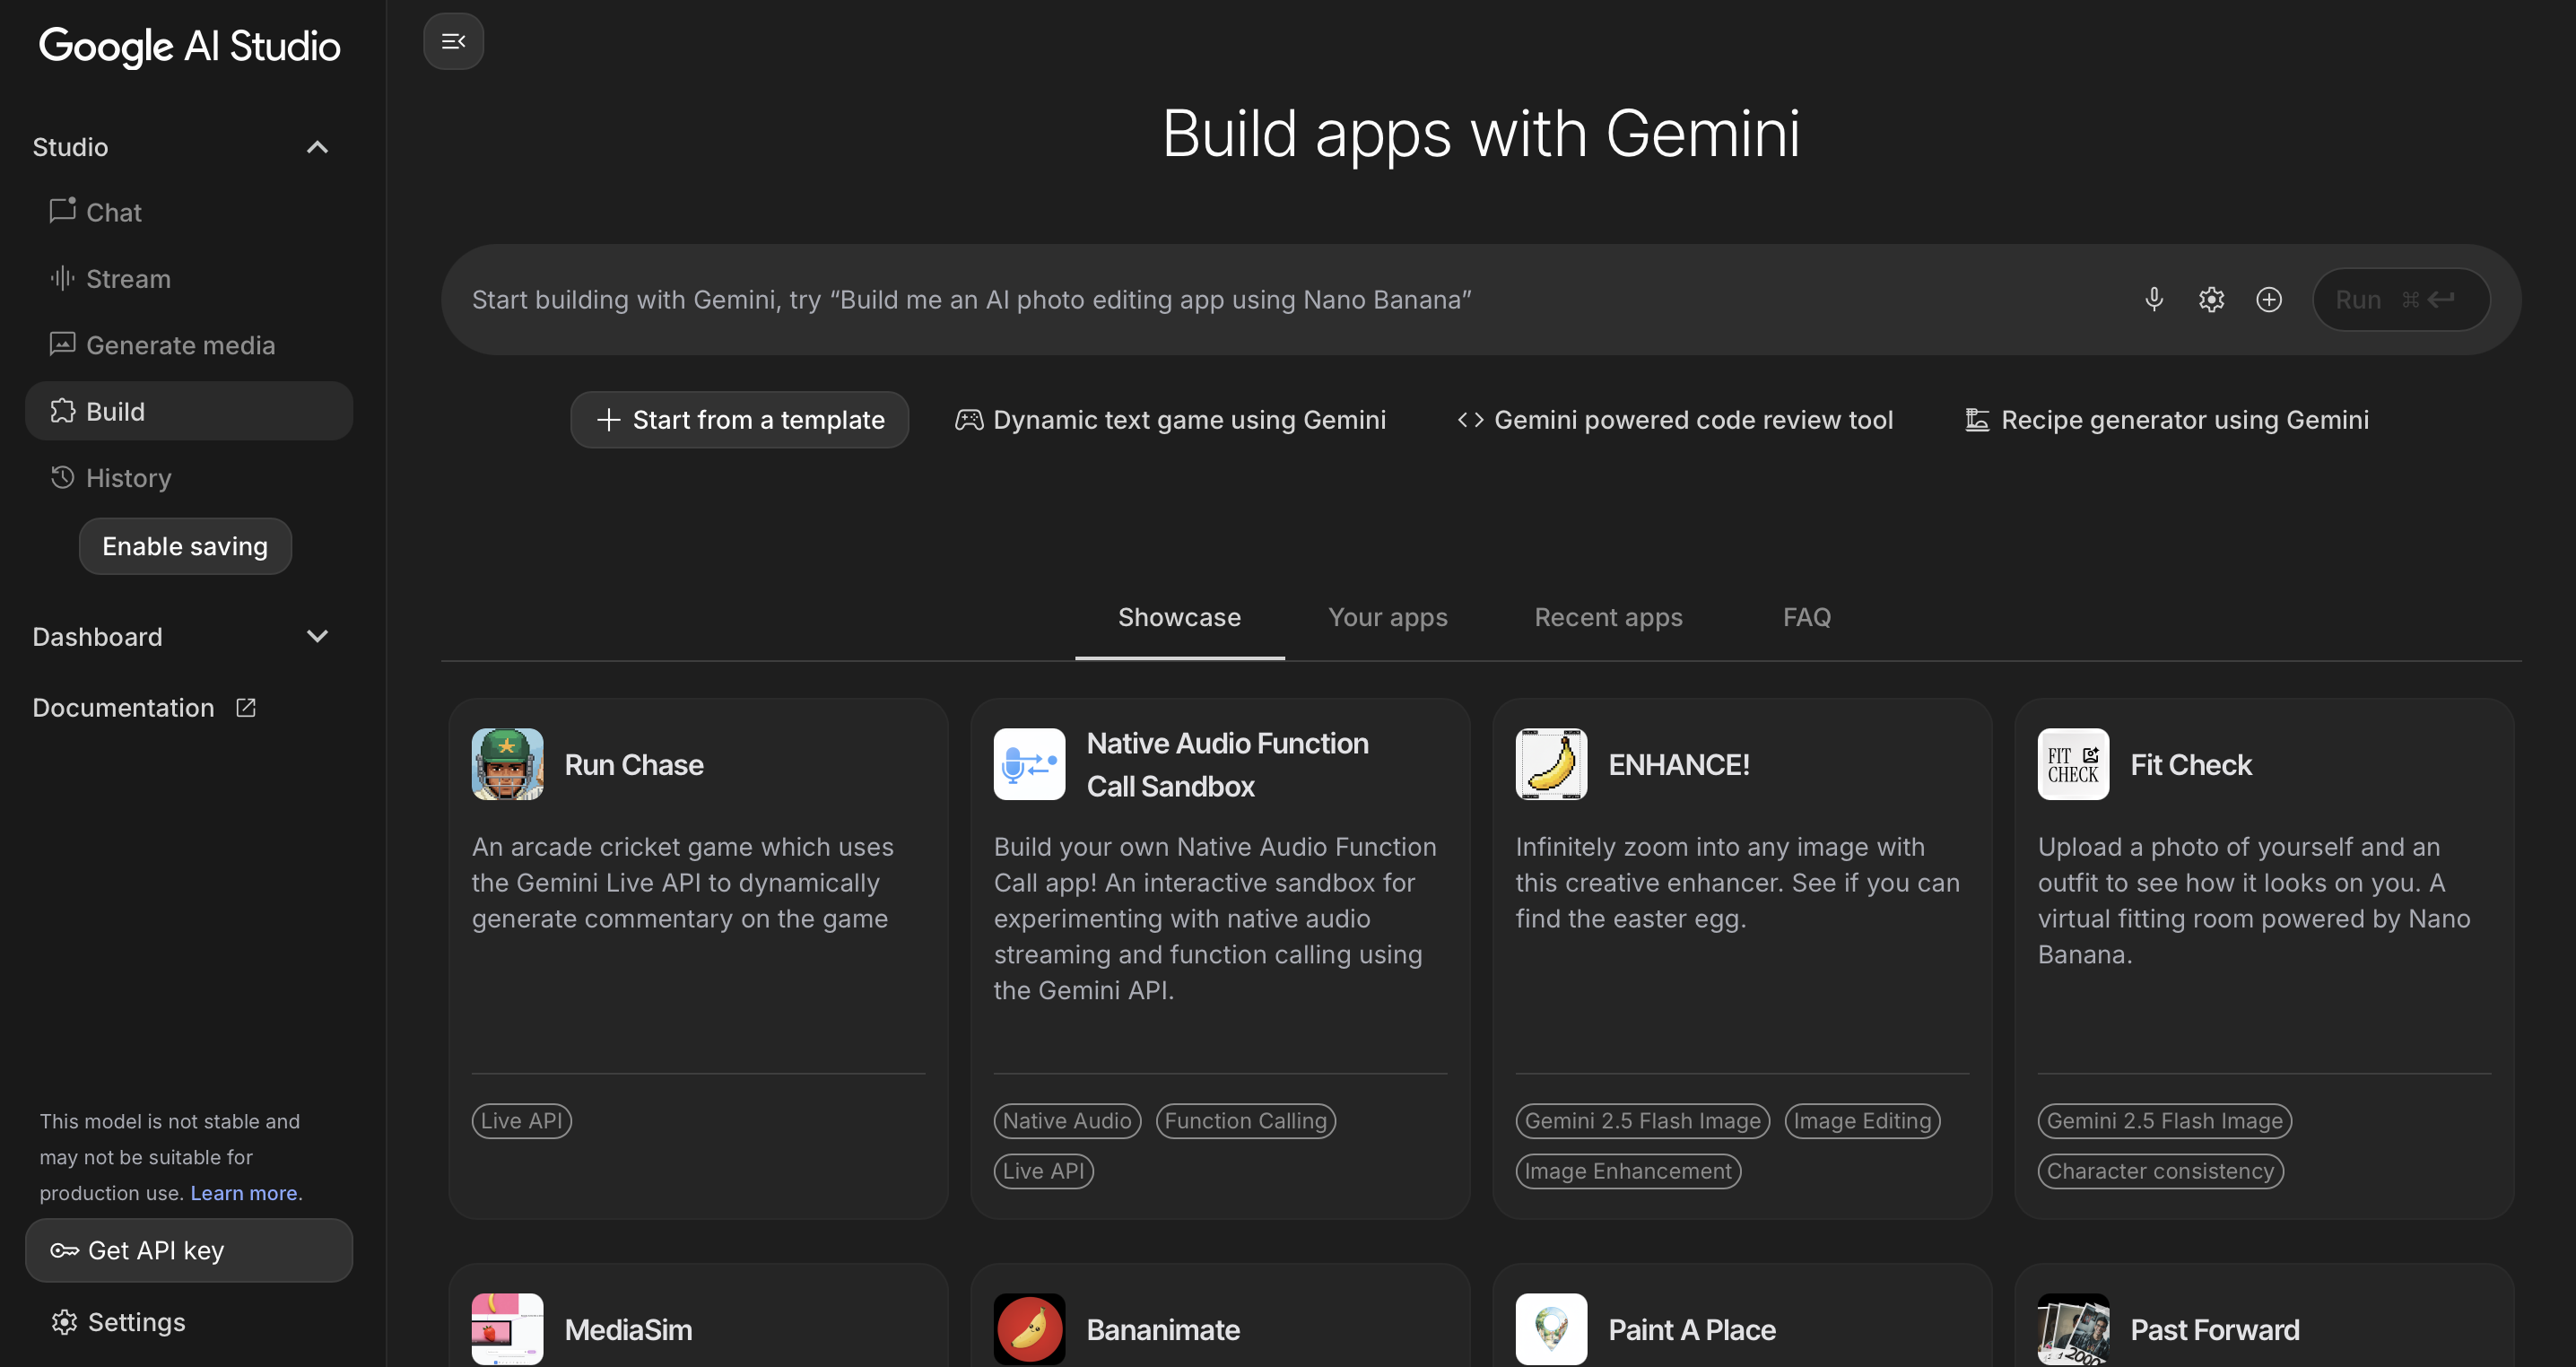Click the Get API key button
The width and height of the screenshot is (2576, 1367).
pos(189,1250)
